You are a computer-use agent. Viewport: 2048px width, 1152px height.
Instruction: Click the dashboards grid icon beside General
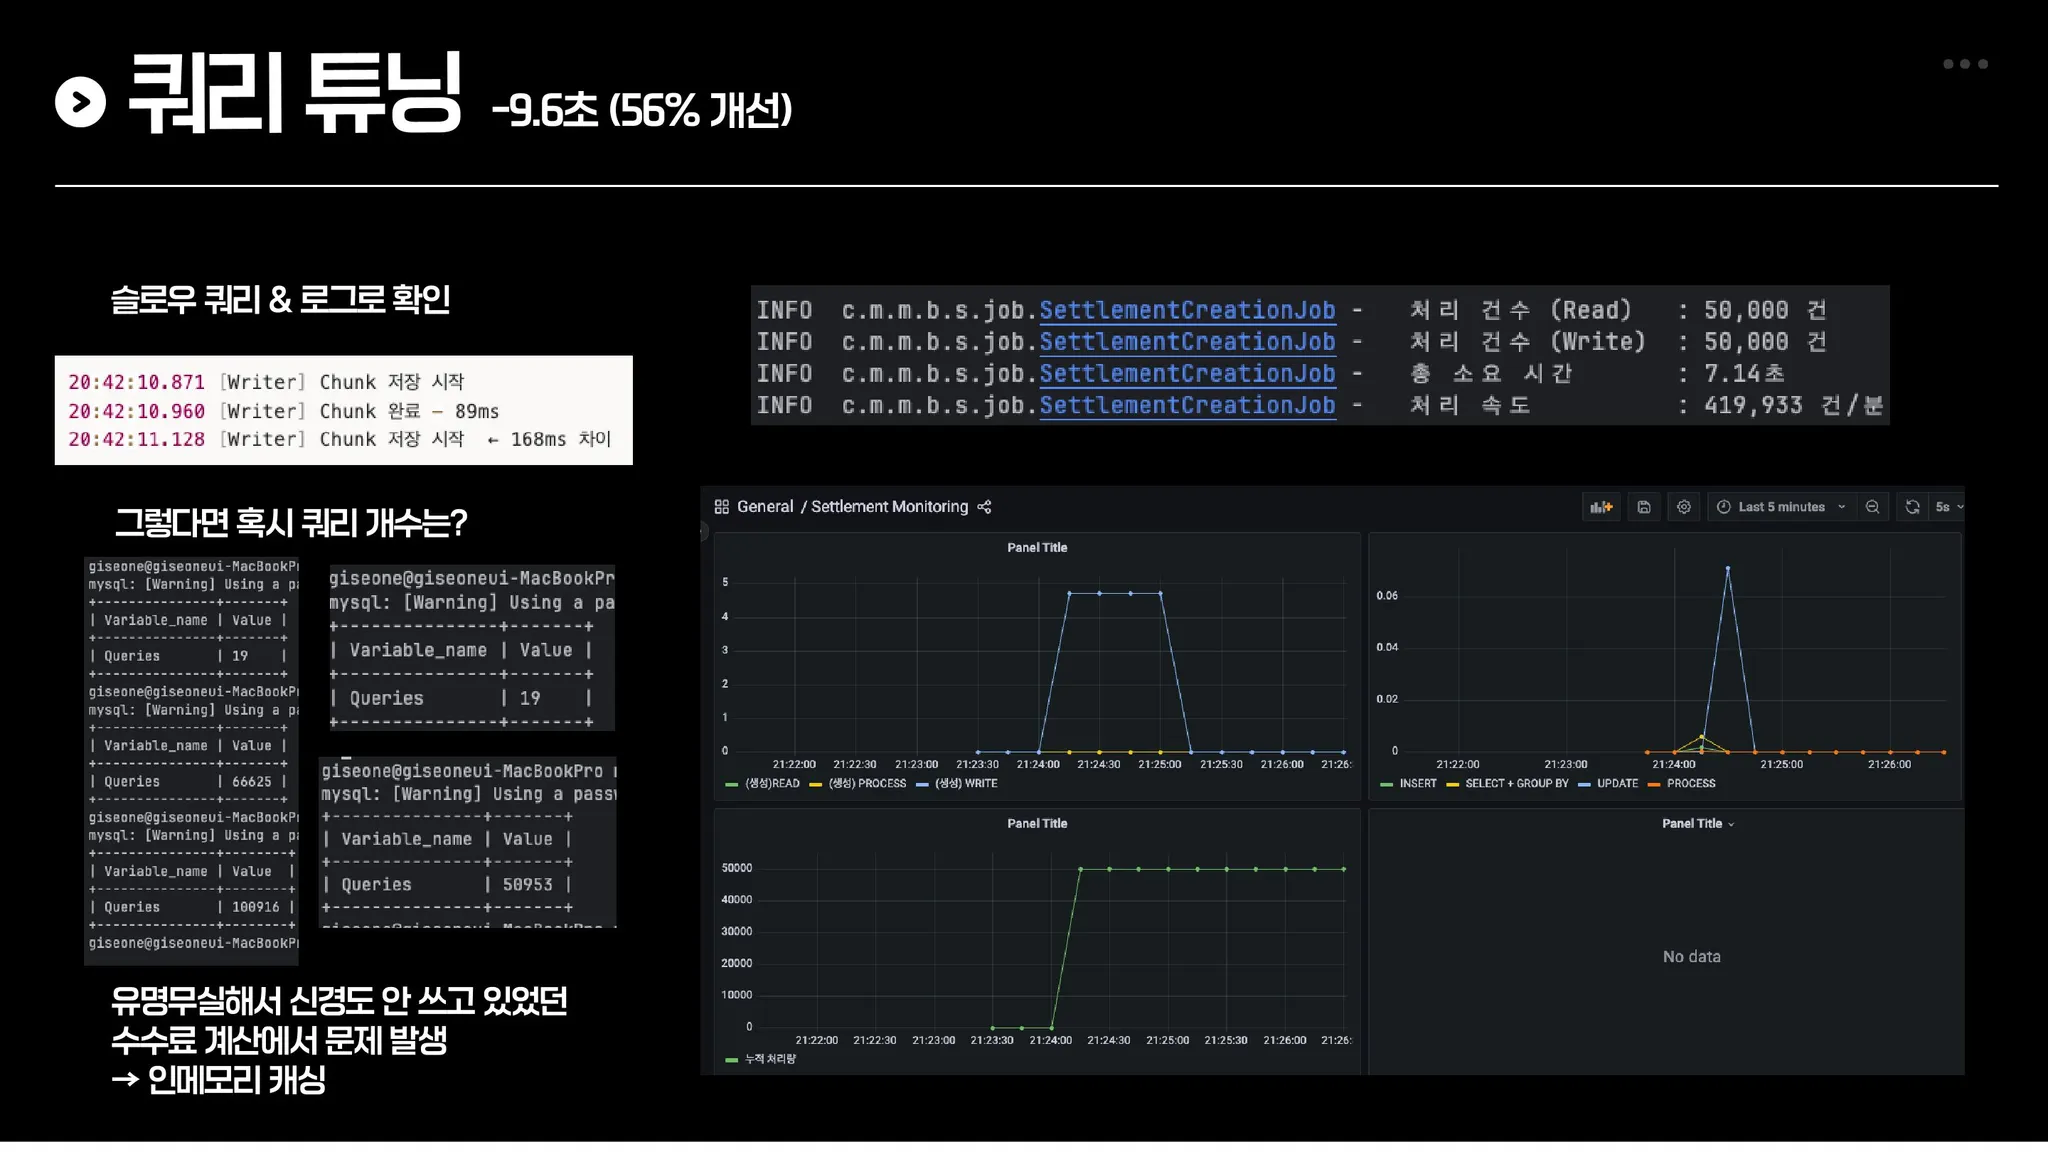pos(721,507)
